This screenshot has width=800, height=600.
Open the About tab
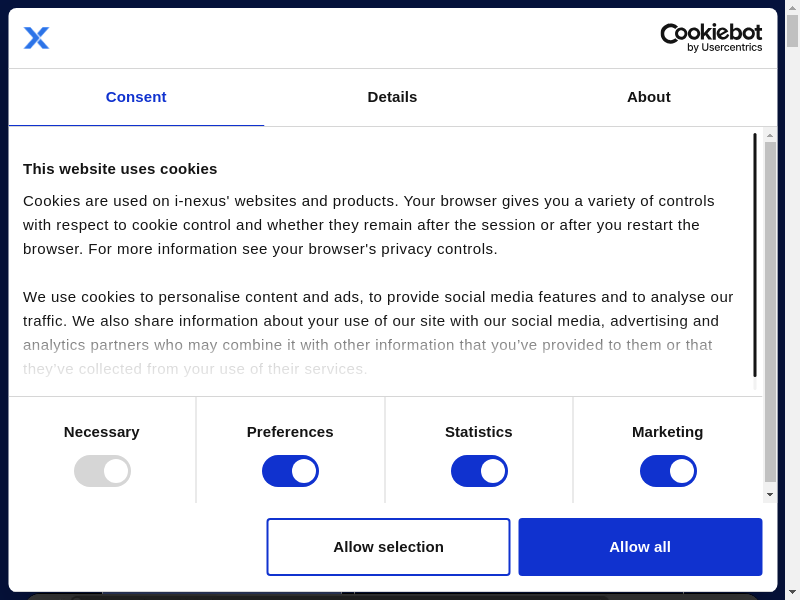click(x=649, y=97)
